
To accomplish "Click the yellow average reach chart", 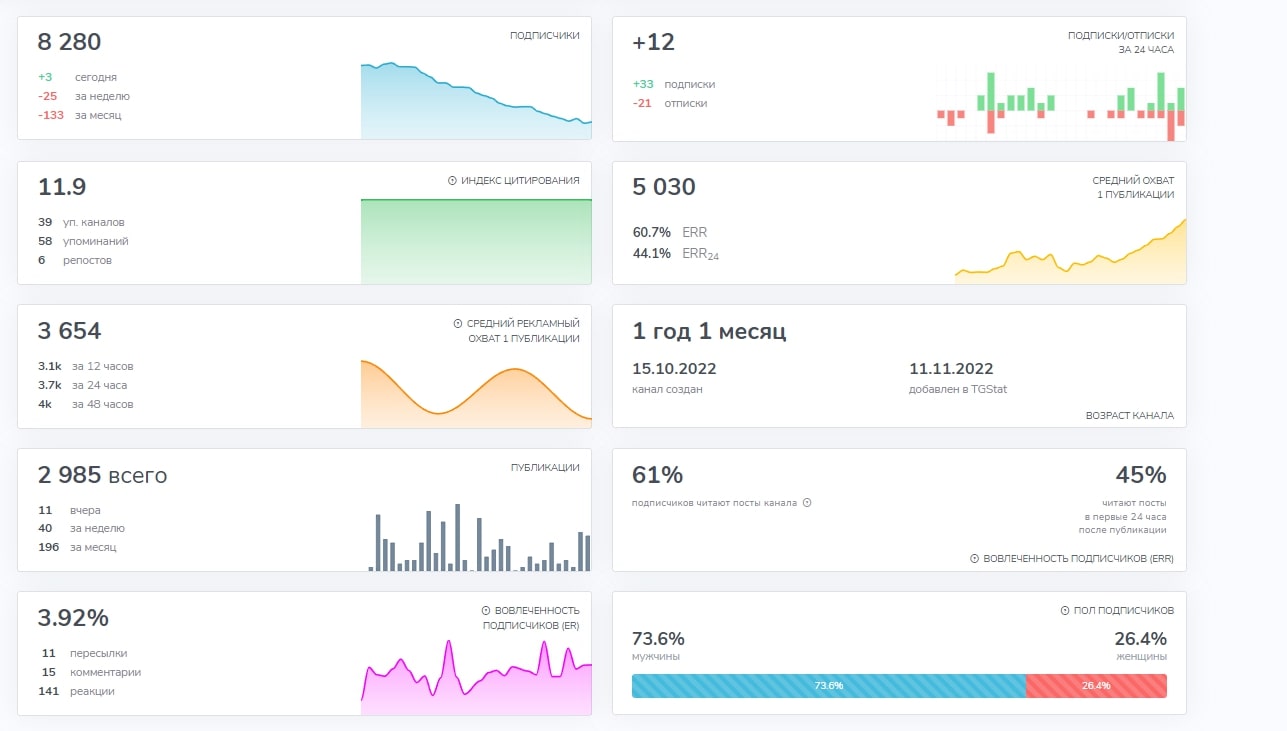I will click(1070, 252).
